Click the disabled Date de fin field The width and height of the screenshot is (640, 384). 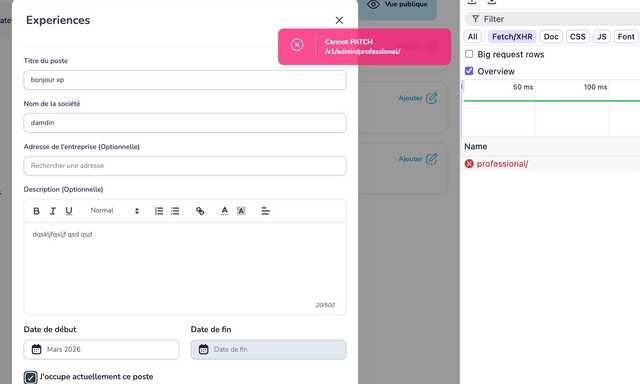[x=269, y=349]
